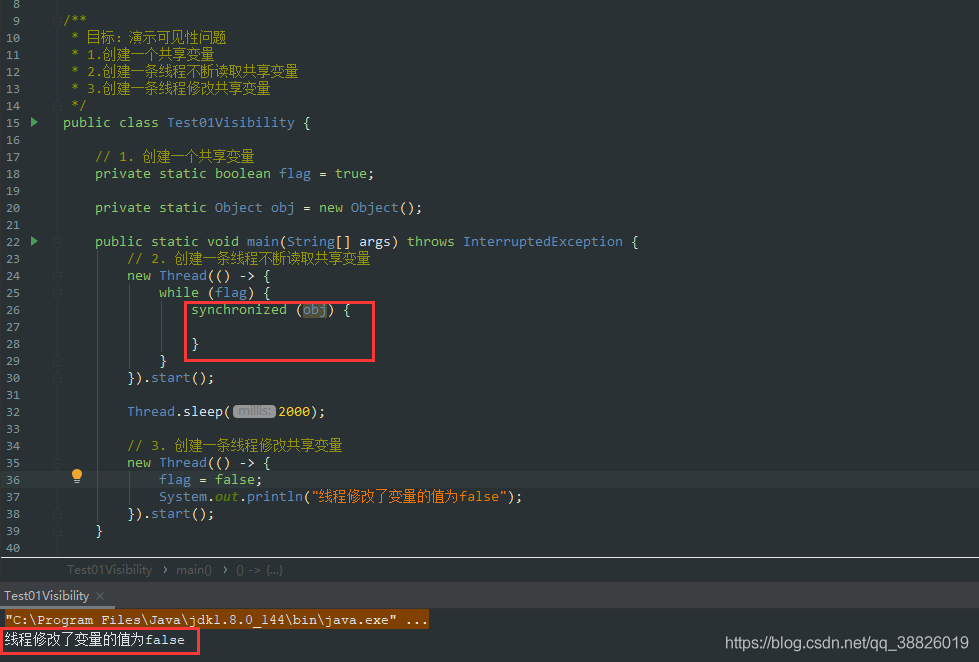
Task: Click the console output 线程修改了变量的值为false
Action: [95, 640]
